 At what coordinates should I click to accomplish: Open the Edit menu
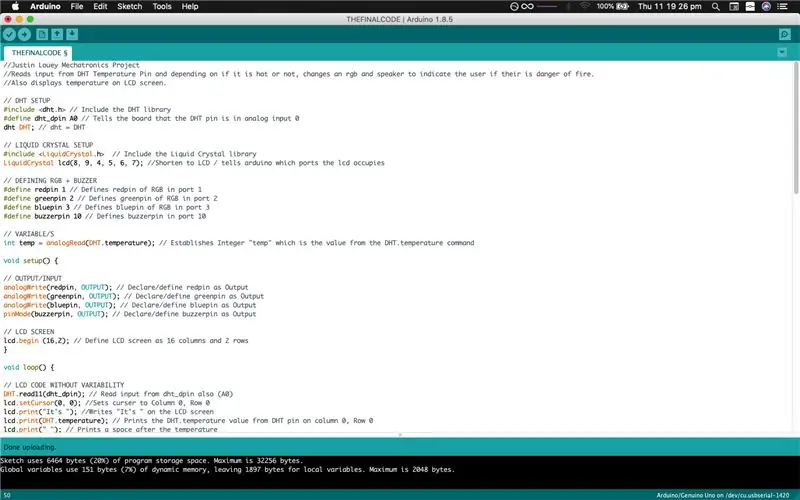click(x=101, y=7)
